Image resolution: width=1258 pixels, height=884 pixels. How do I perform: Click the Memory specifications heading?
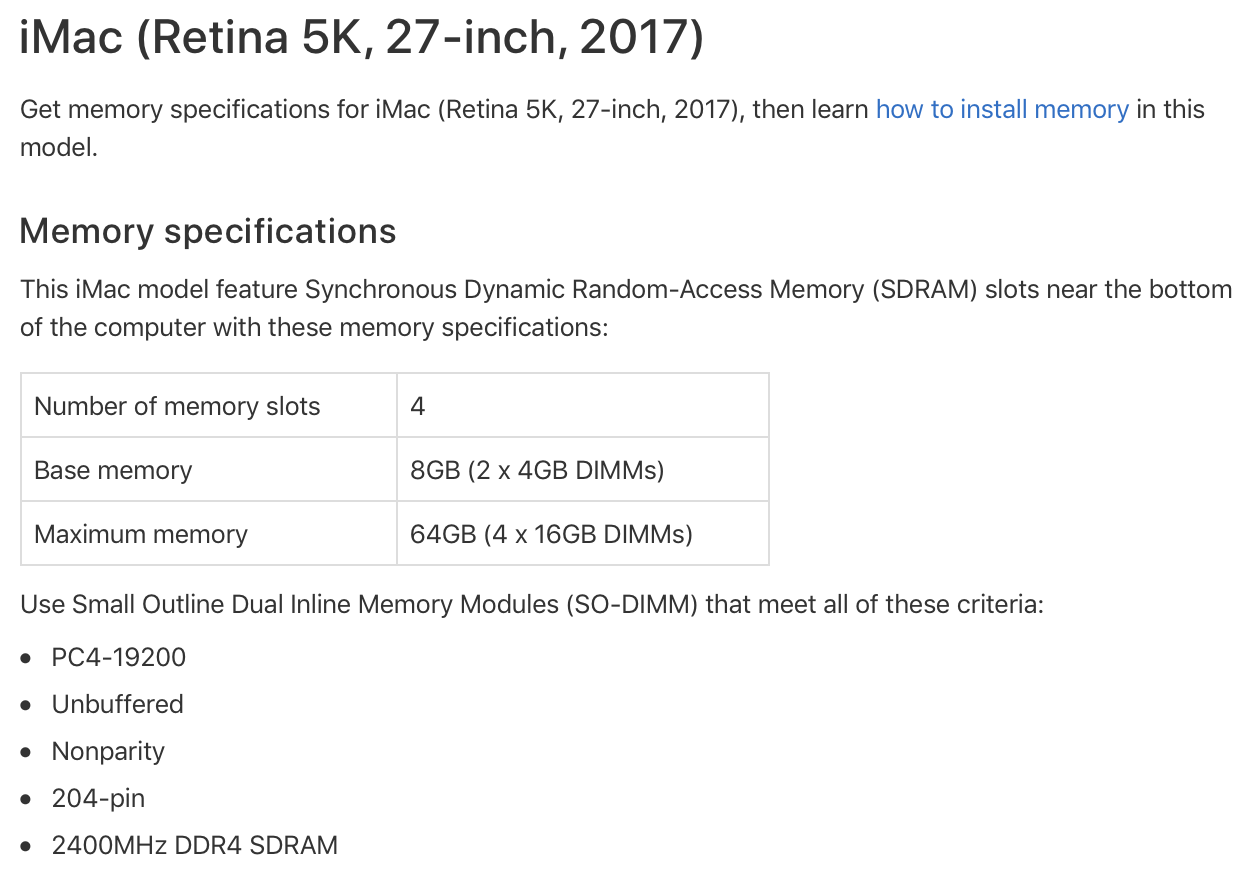coord(208,231)
